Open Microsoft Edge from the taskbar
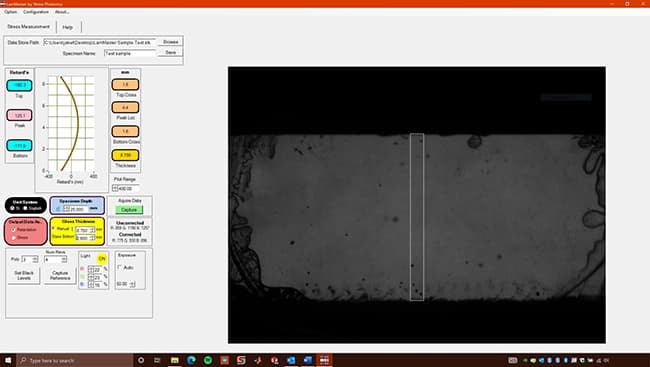Screen dimensions: 650x367 point(191,360)
